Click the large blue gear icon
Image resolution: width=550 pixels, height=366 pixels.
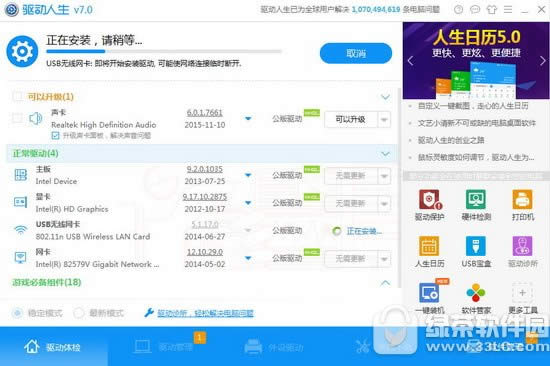pos(22,52)
